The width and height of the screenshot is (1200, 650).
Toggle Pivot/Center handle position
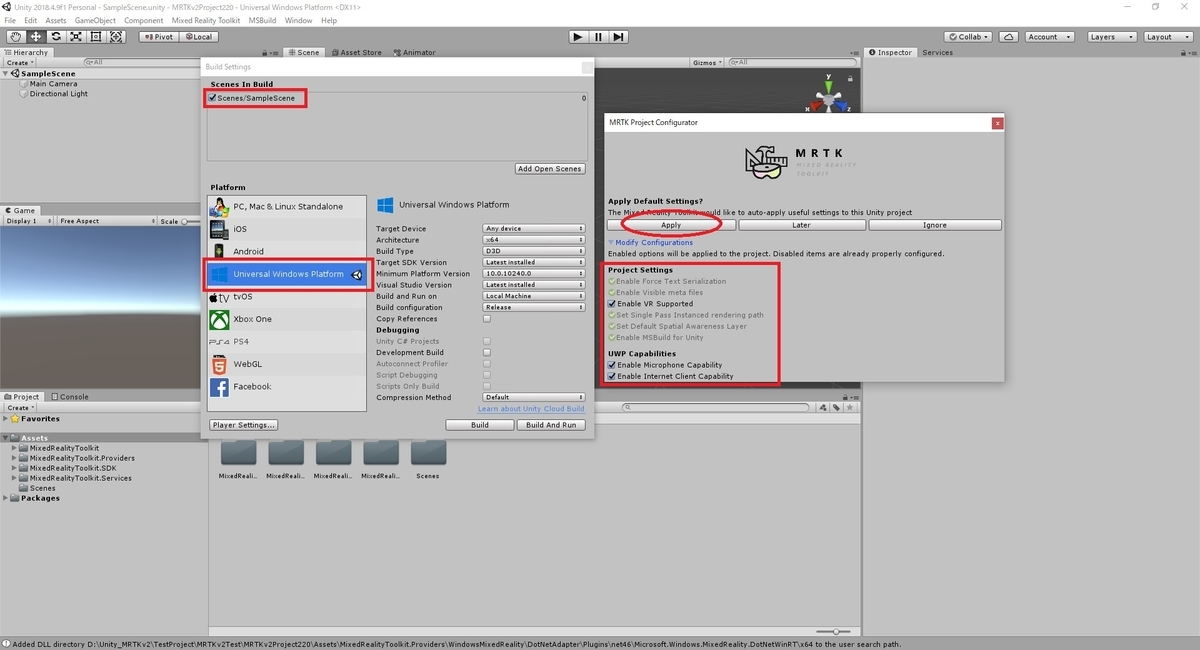click(x=158, y=37)
